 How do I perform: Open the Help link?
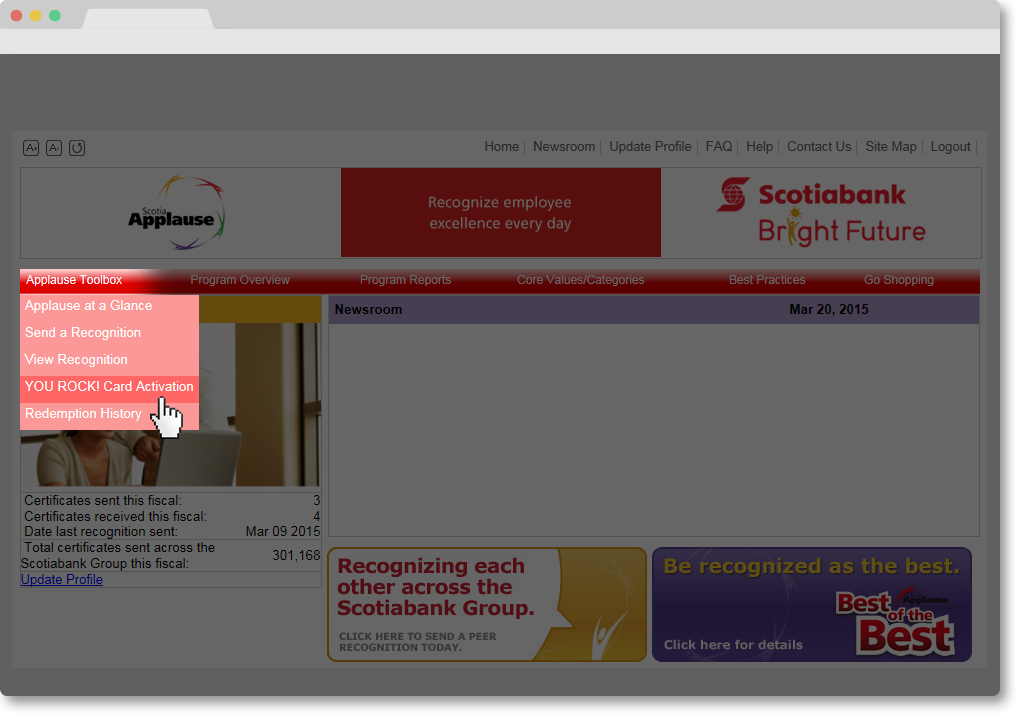[x=759, y=146]
